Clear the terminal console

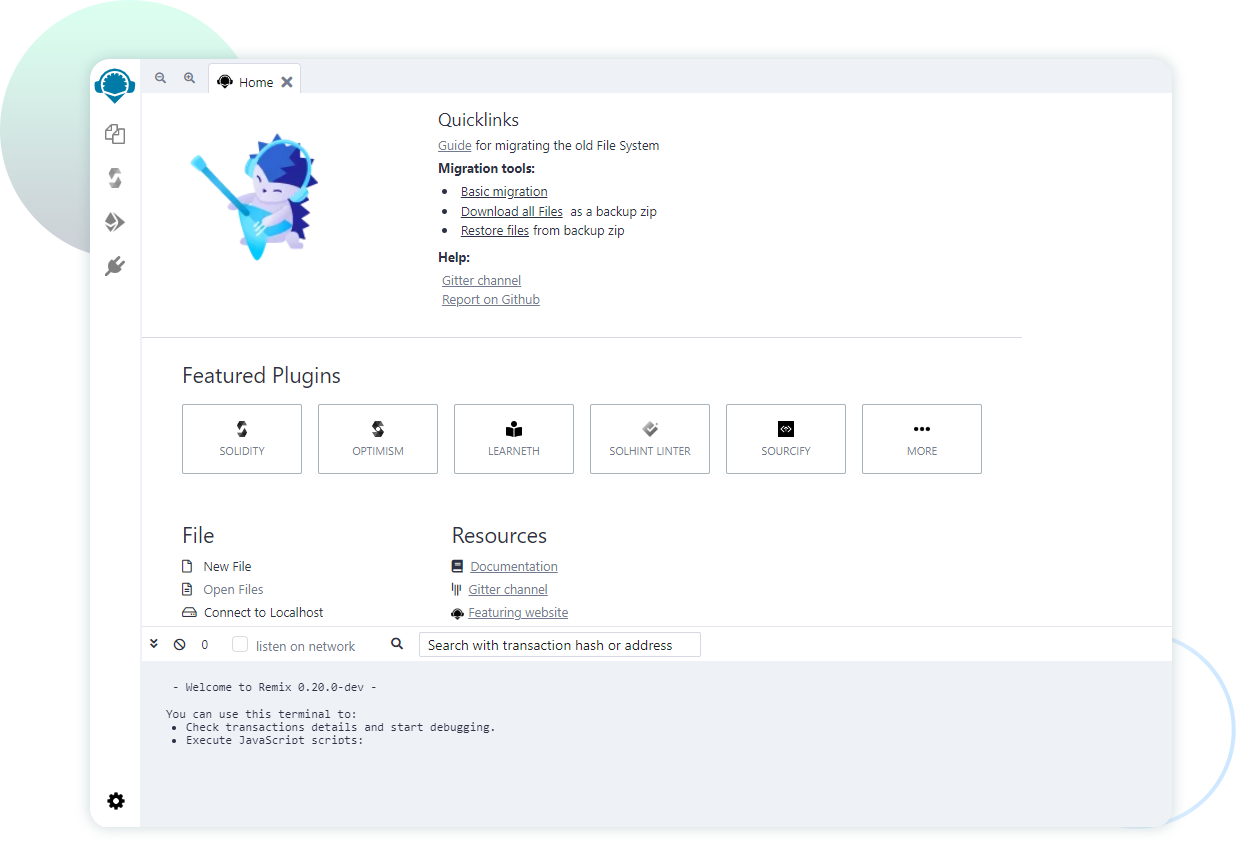[x=179, y=644]
